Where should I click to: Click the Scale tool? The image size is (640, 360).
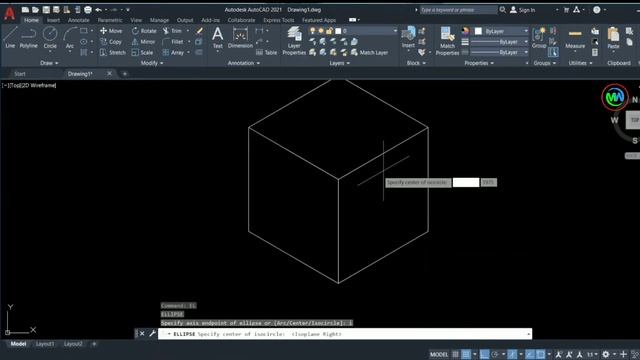click(142, 52)
